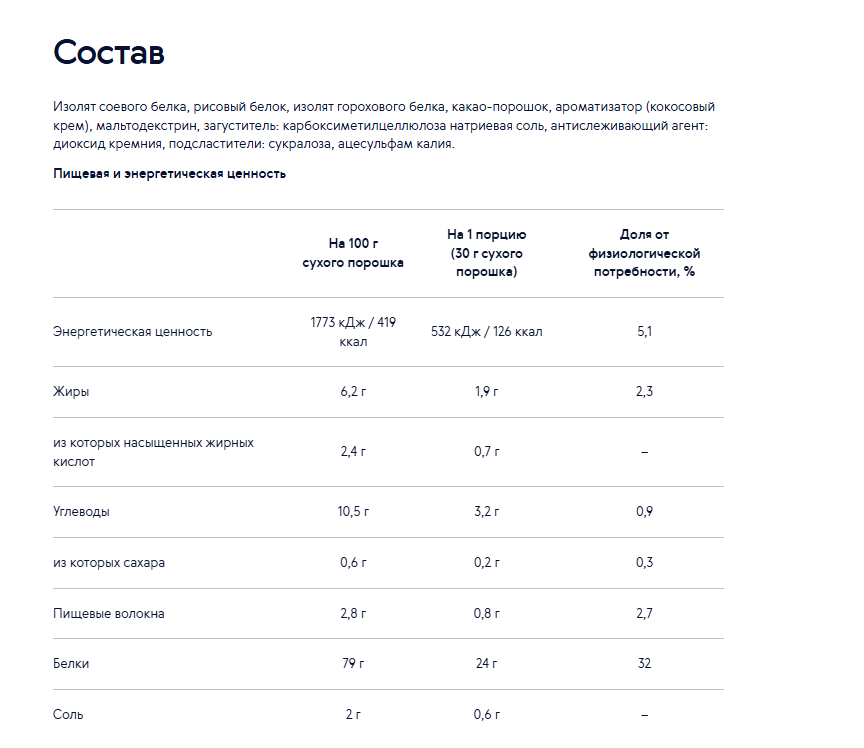864x748 pixels.
Task: Select the Соль row label
Action: (68, 715)
